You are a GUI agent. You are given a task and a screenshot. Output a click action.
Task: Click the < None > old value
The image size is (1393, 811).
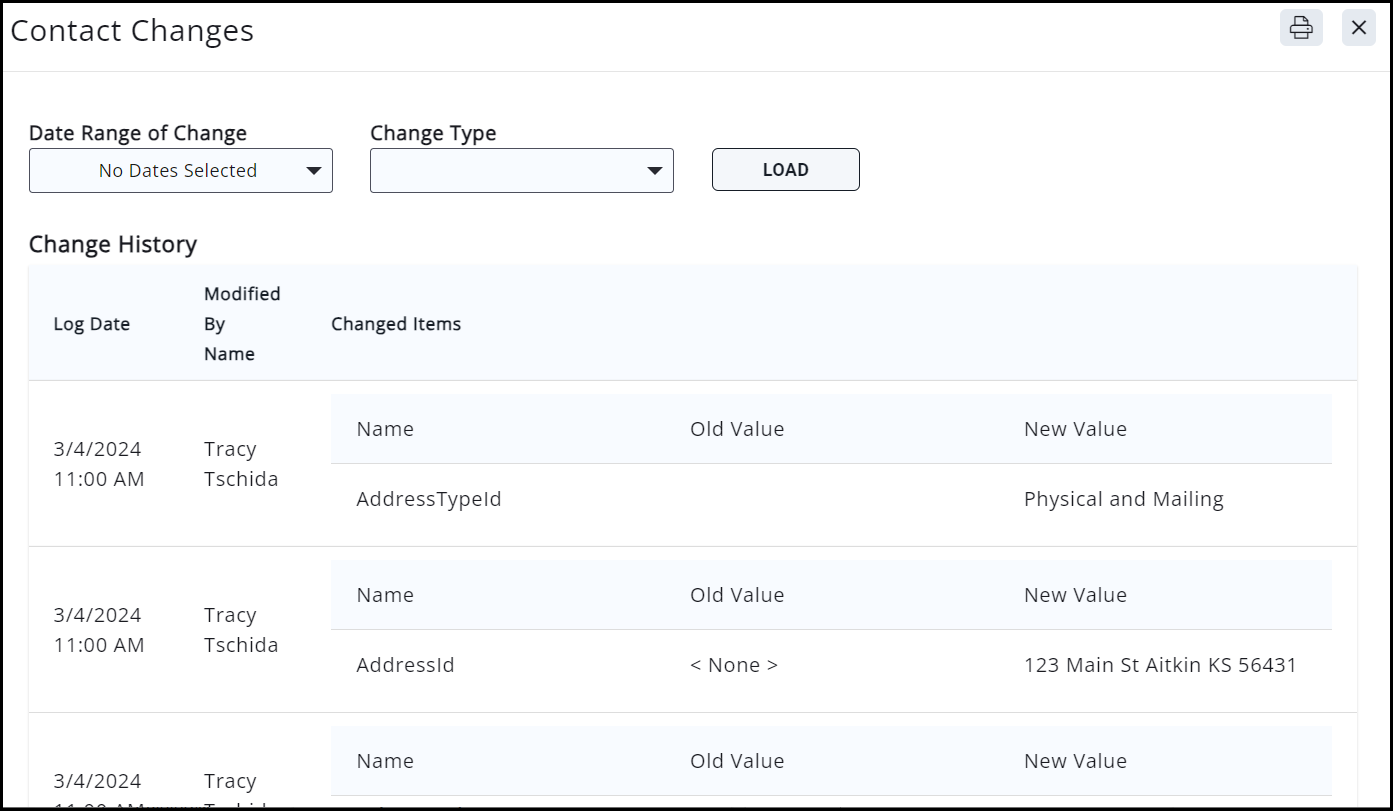(733, 665)
